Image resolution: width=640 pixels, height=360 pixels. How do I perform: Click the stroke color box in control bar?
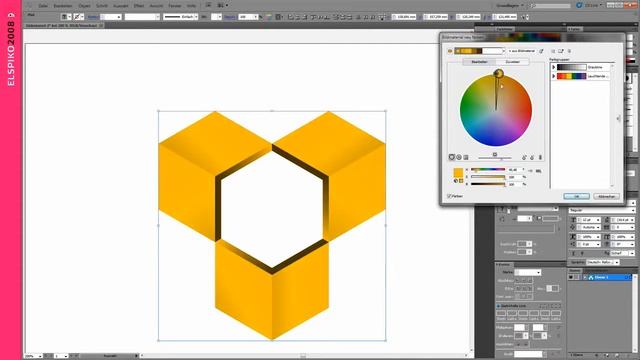pyautogui.click(x=77, y=17)
